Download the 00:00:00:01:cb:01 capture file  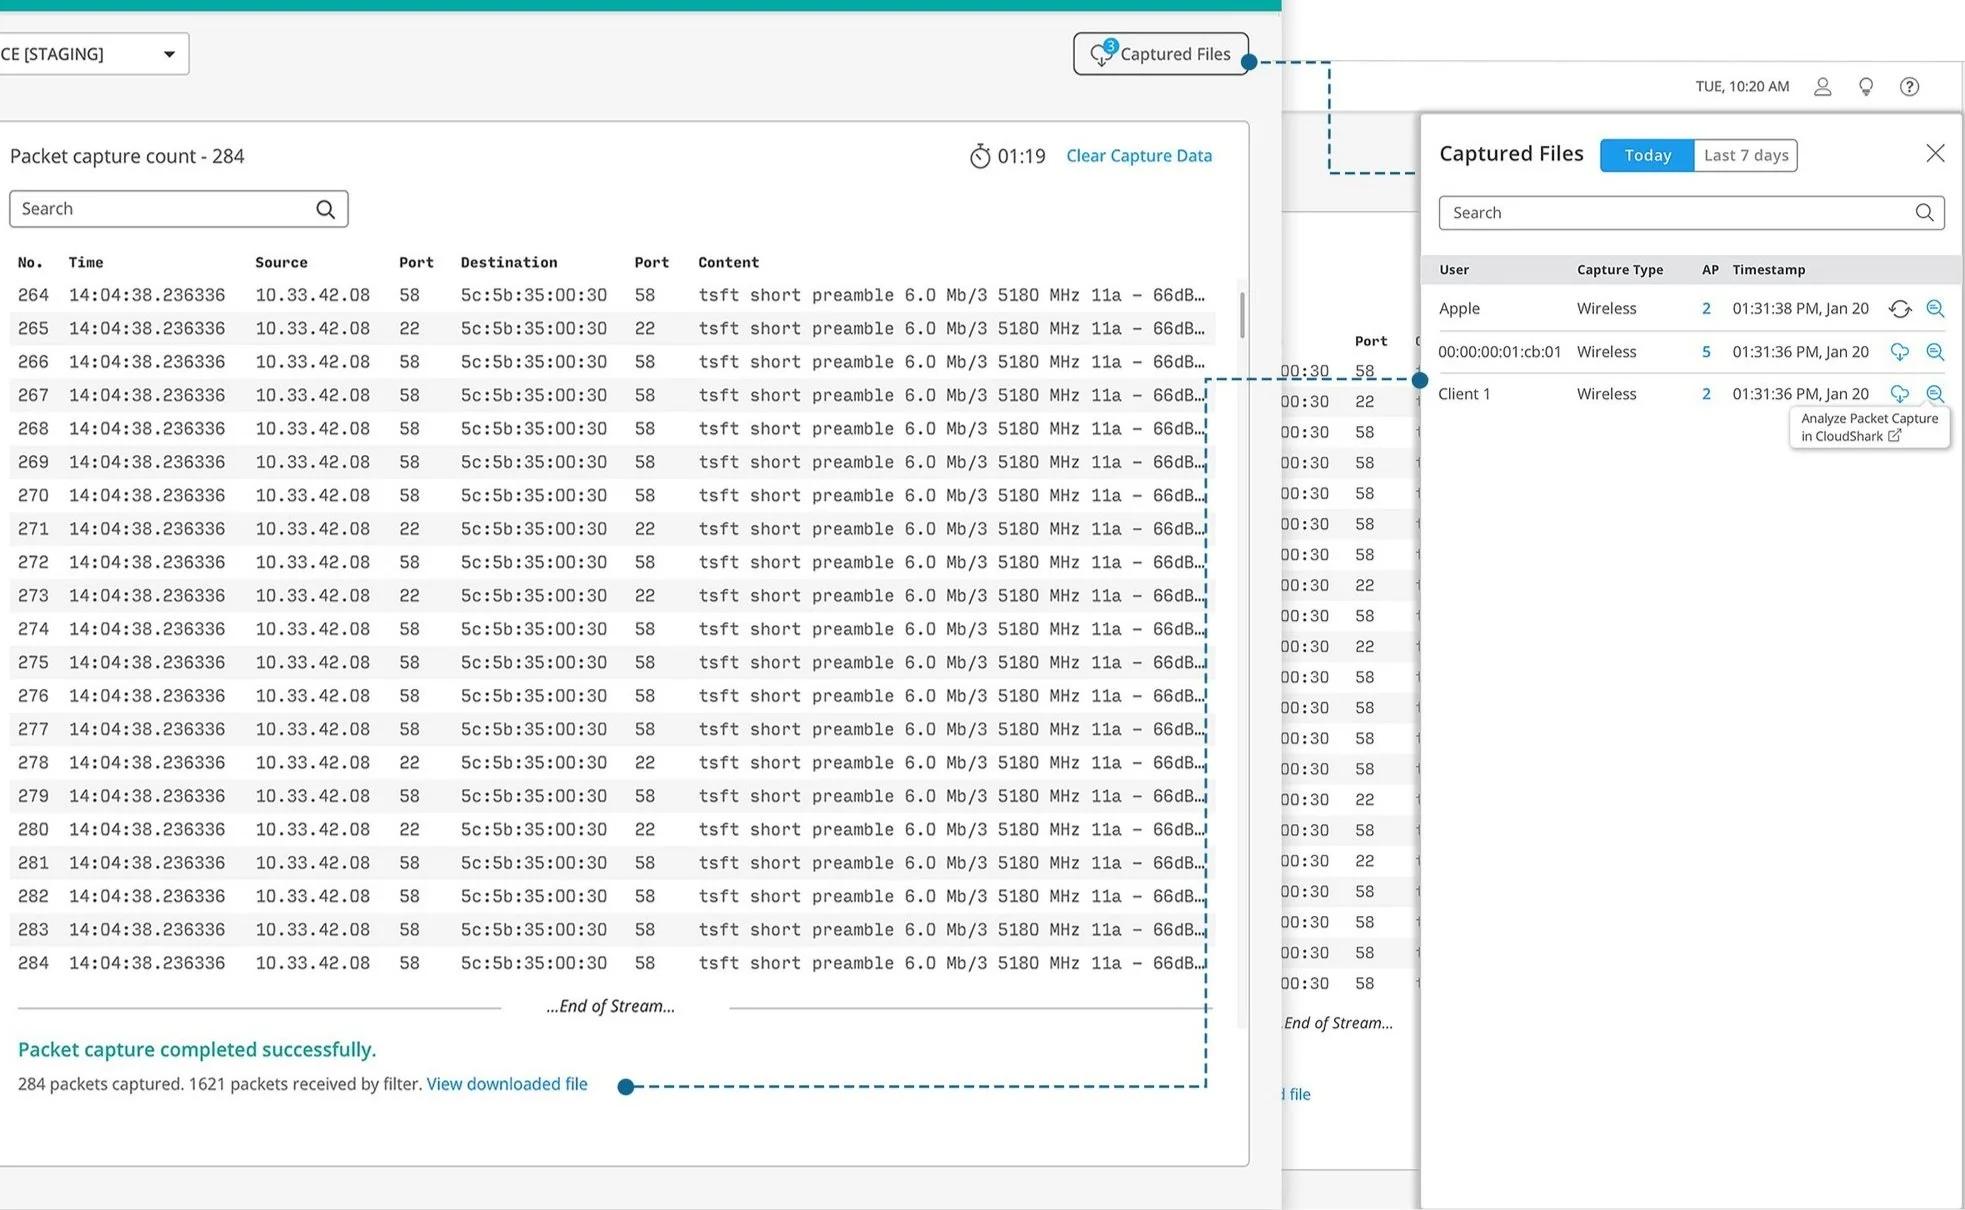click(x=1899, y=352)
